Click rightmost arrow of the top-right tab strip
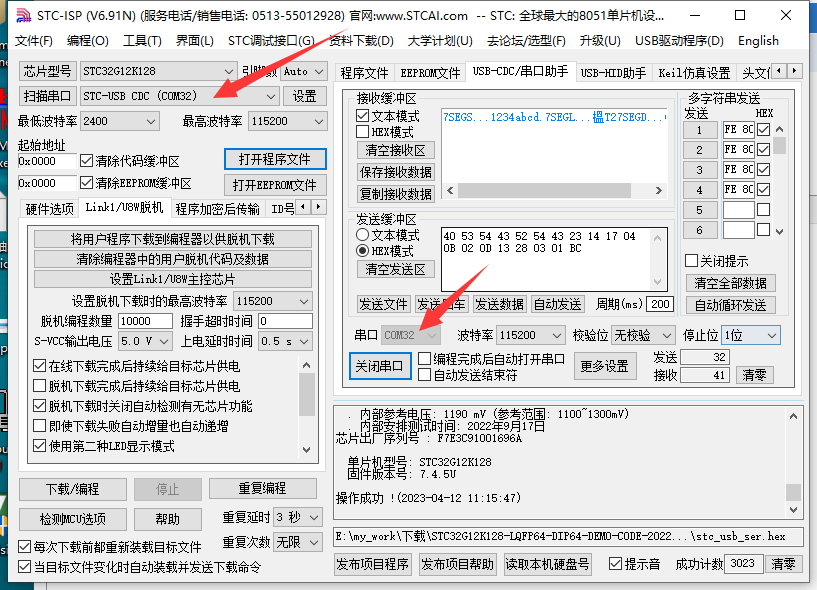The height and width of the screenshot is (590, 817). click(794, 70)
